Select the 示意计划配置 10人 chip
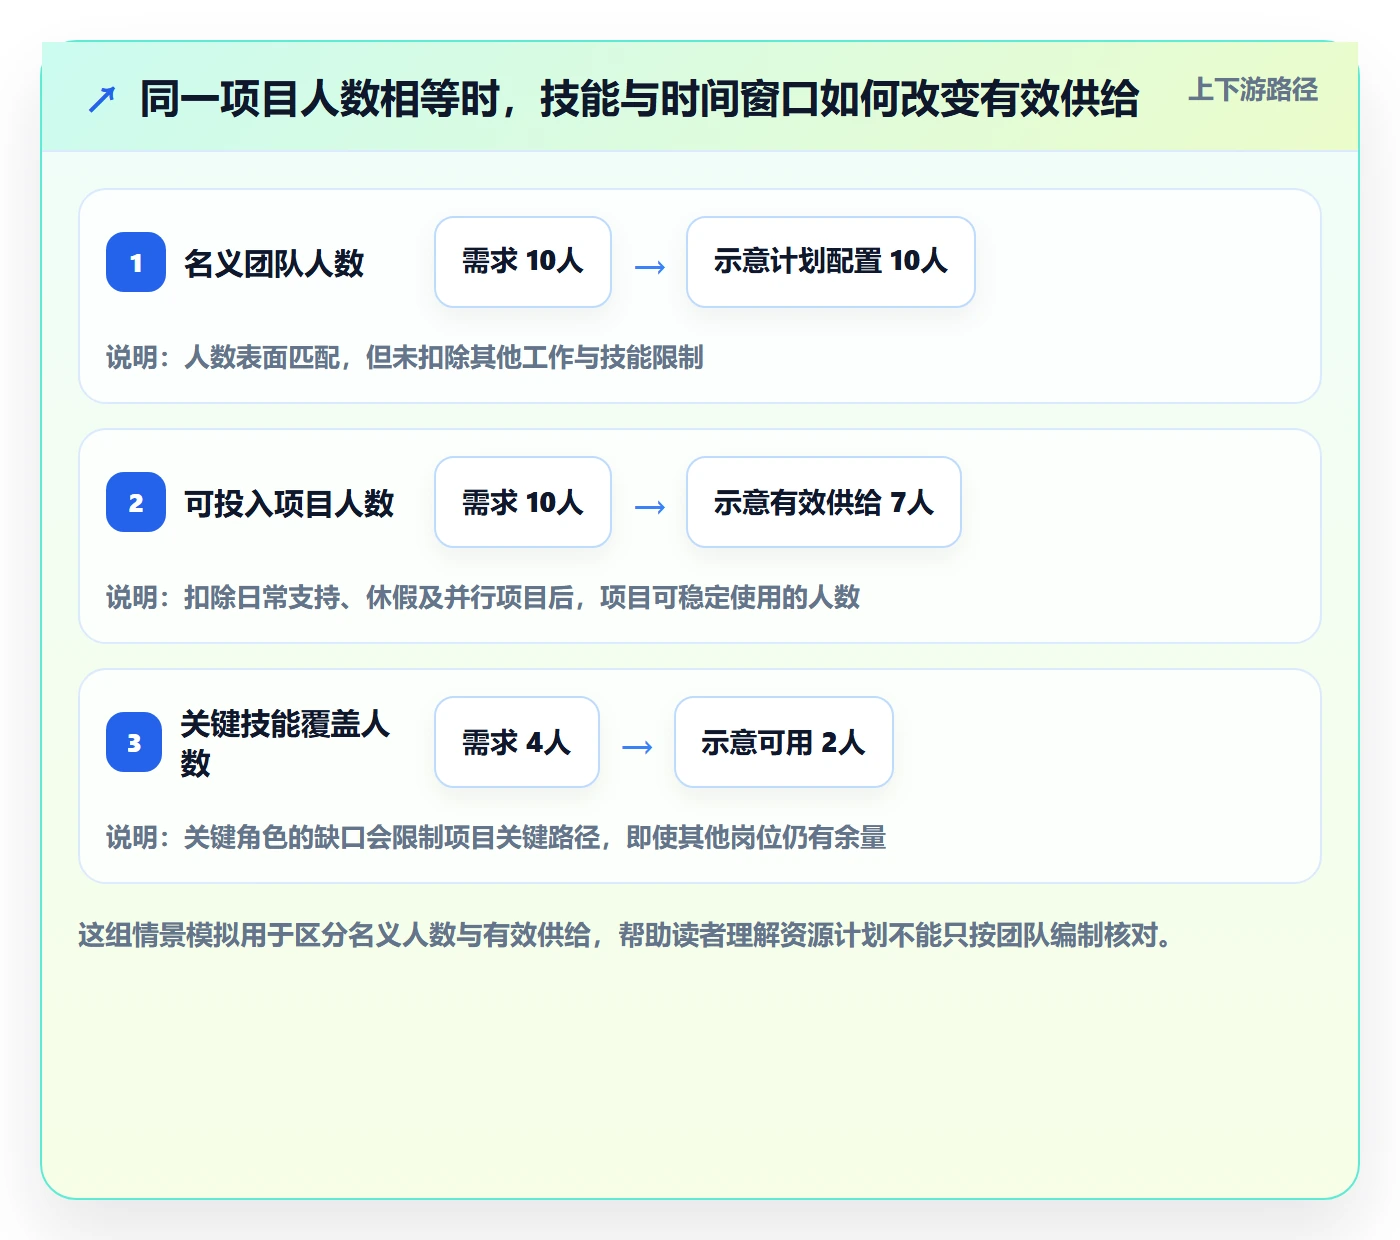 coord(831,262)
